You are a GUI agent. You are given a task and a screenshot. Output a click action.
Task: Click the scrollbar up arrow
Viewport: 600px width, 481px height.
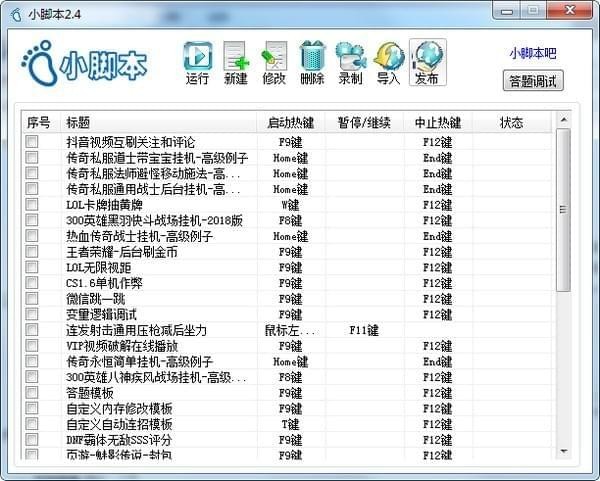click(563, 120)
